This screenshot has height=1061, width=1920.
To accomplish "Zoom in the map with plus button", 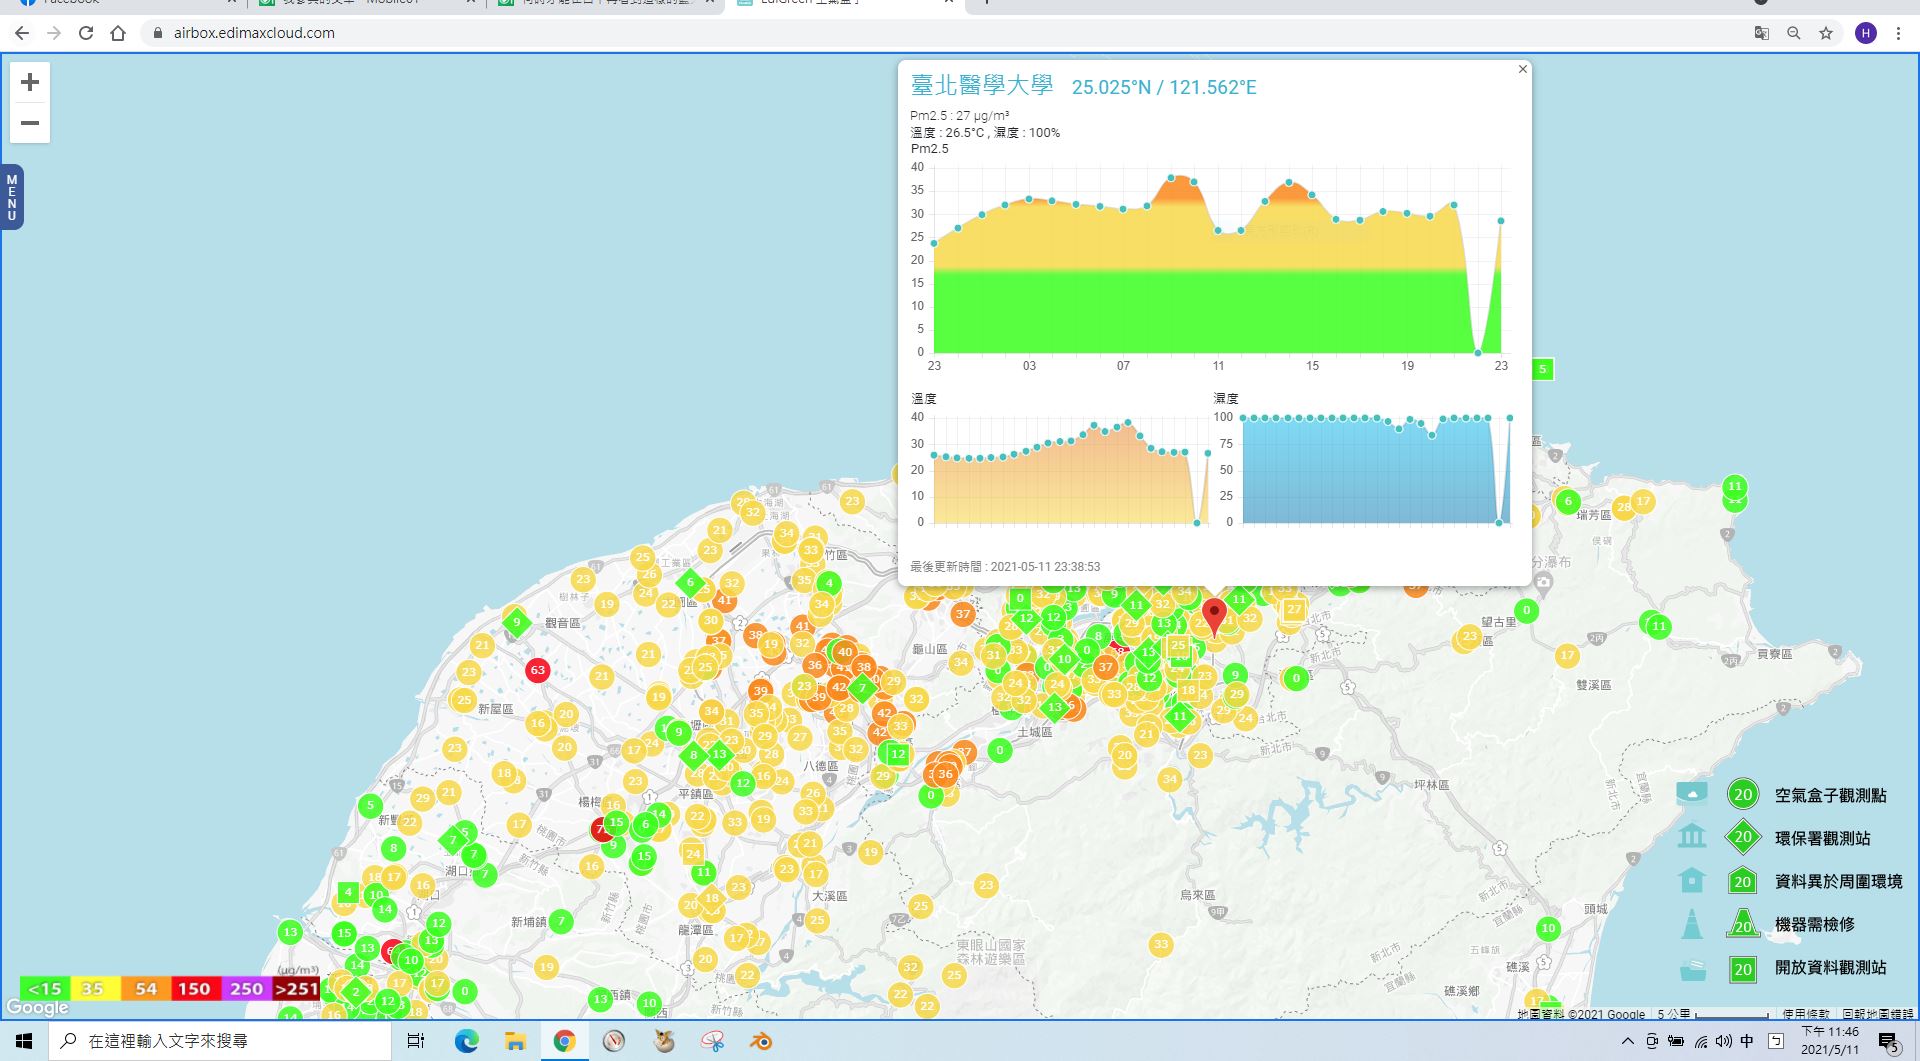I will (x=30, y=82).
